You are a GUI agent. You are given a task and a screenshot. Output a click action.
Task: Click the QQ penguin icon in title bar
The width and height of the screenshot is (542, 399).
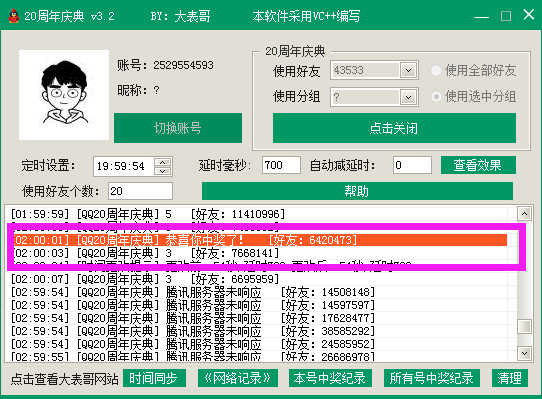coord(13,16)
